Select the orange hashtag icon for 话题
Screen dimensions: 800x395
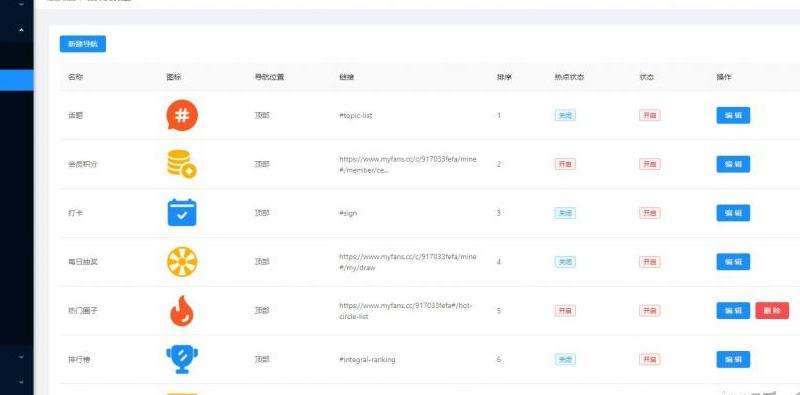click(182, 115)
